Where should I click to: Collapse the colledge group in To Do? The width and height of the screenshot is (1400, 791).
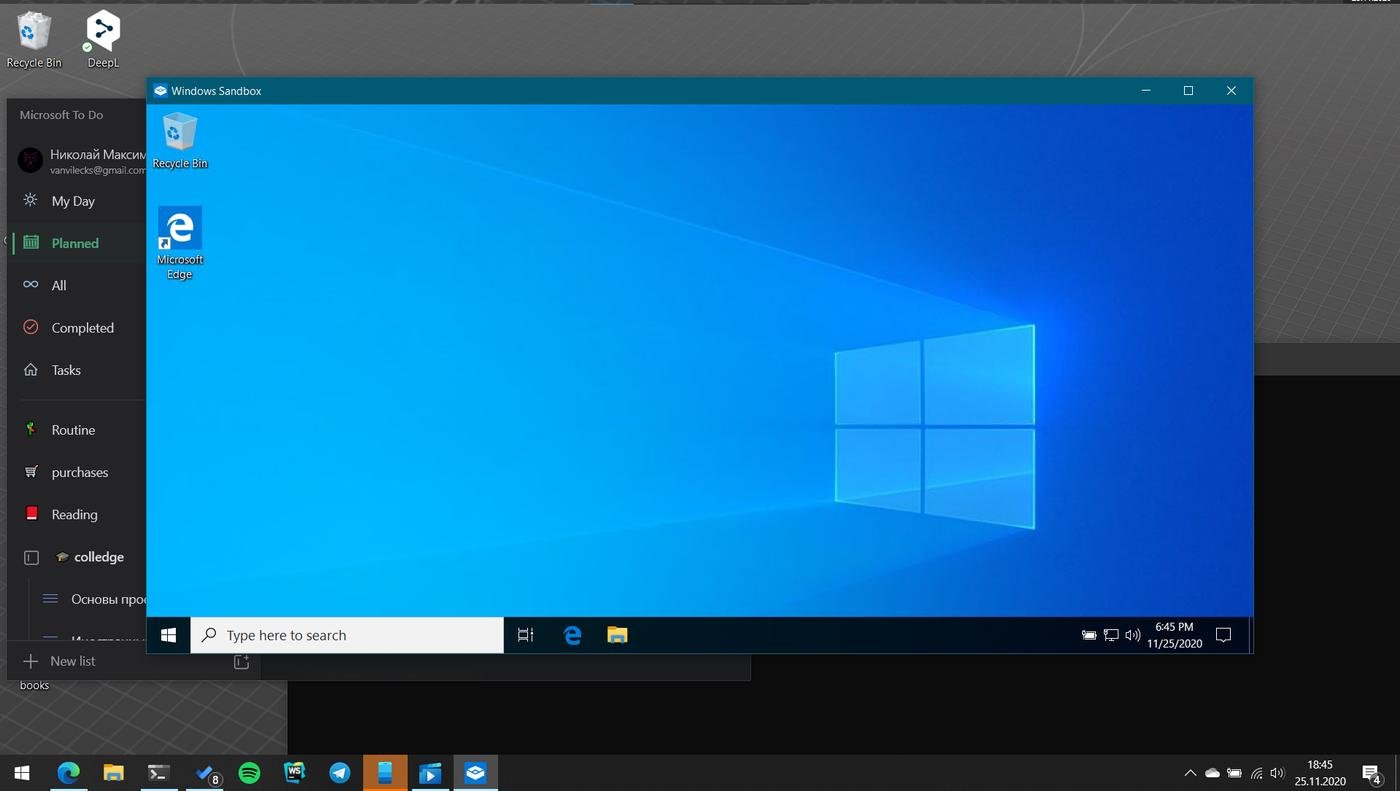click(31, 557)
